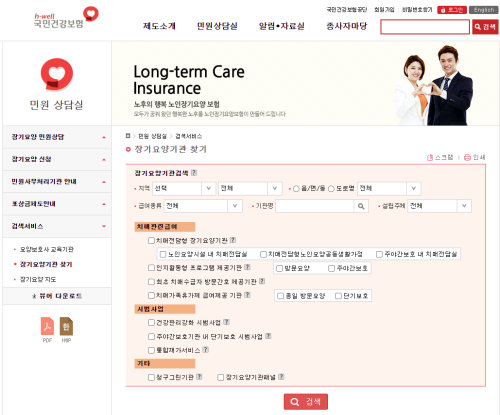Screen dimensions: 500x415
Task: Click the English language button
Action: (x=484, y=10)
